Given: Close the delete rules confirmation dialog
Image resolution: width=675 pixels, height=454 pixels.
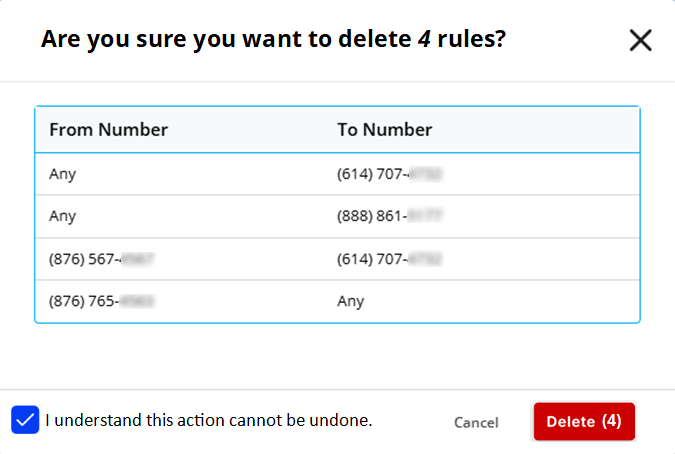Looking at the screenshot, I should (640, 40).
